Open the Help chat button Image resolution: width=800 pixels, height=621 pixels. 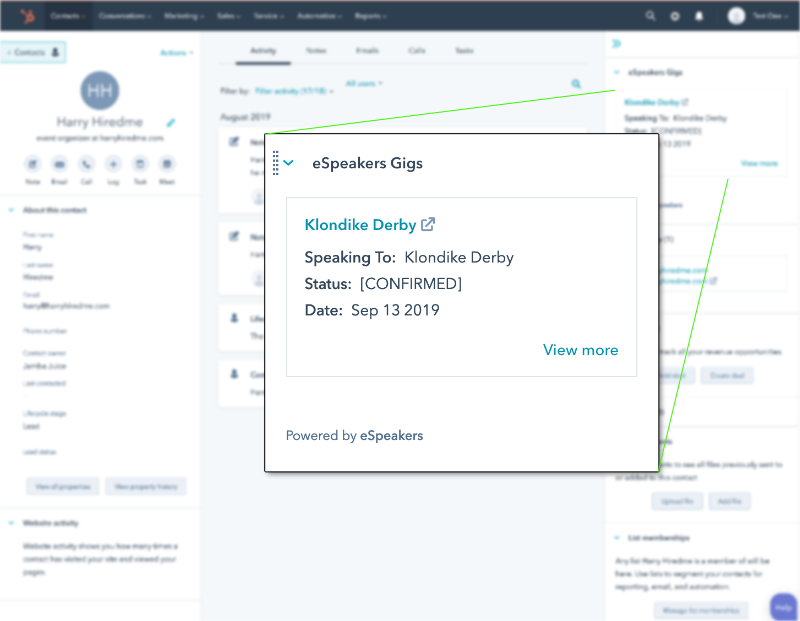pos(783,607)
